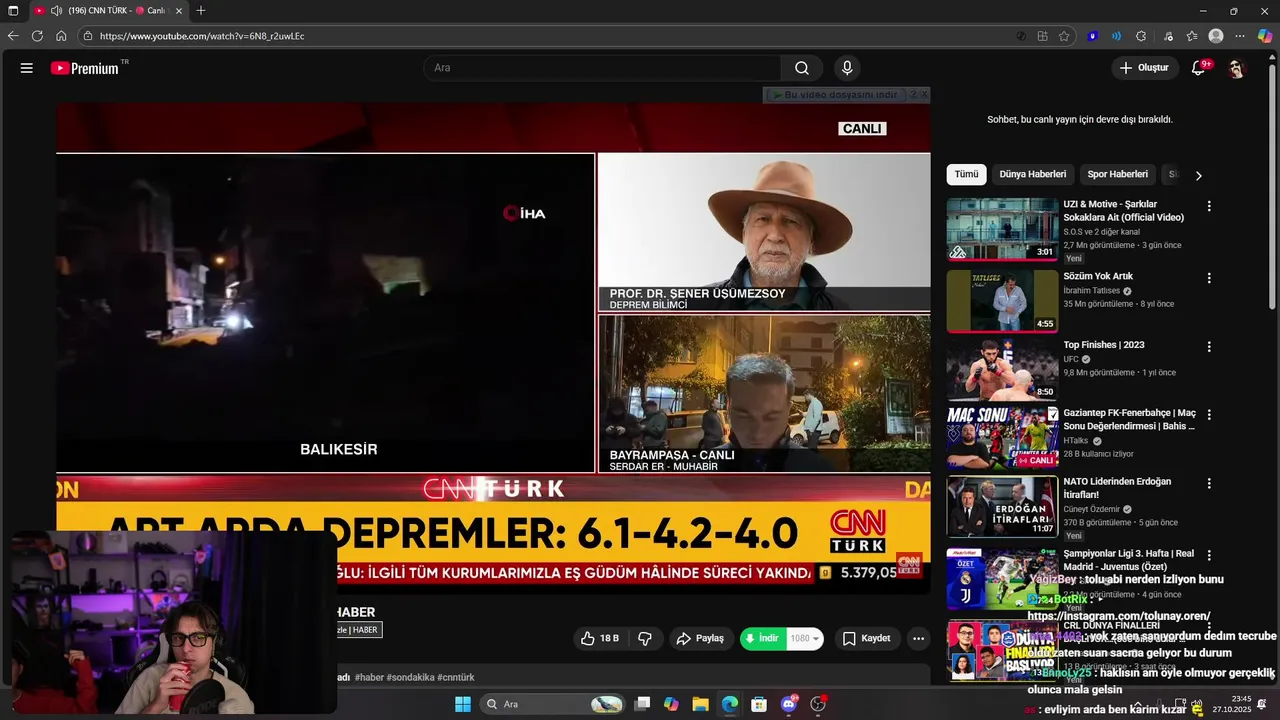Close the 'Bu video dosyasını indir' overlay

pos(924,94)
